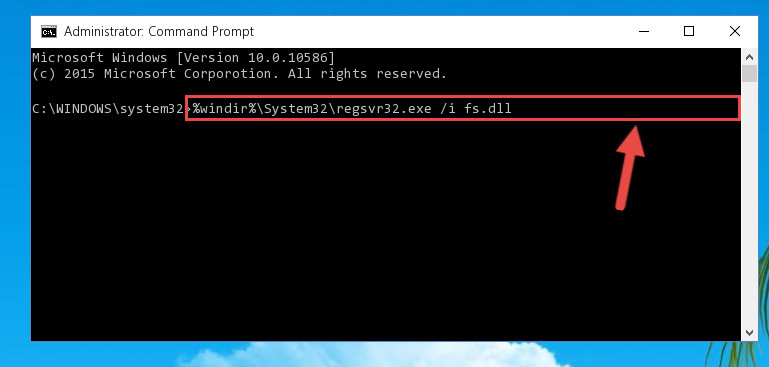
Task: Click the scrollbar down arrow
Action: [749, 333]
